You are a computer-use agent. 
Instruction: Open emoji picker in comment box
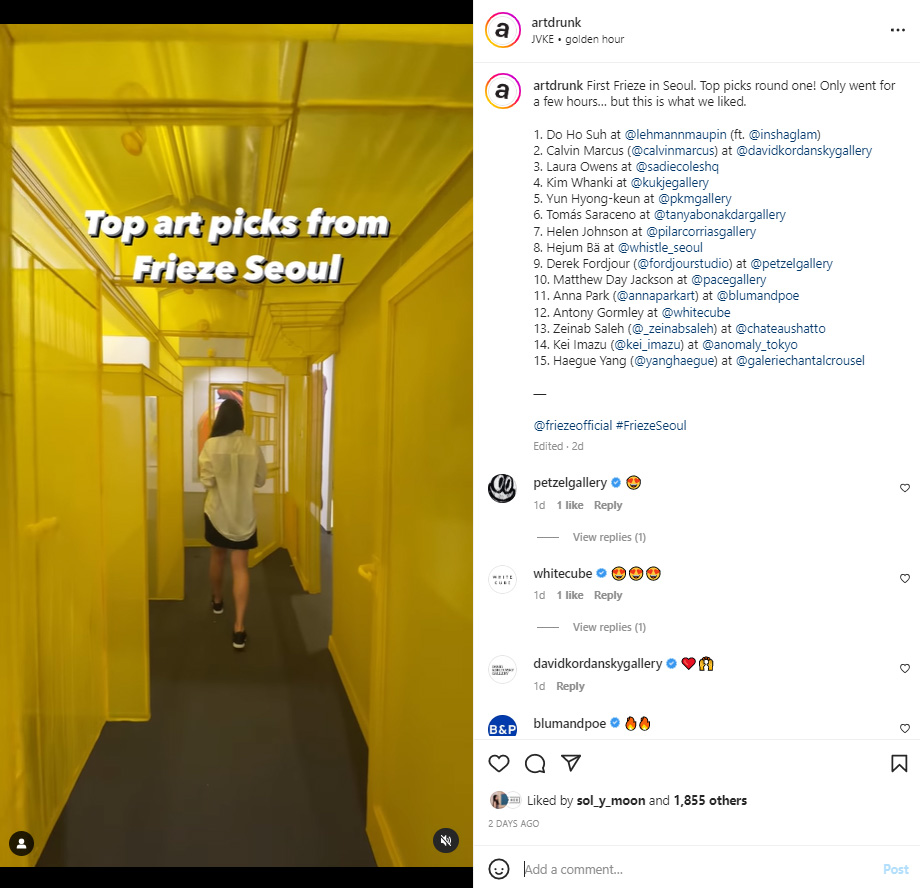[x=499, y=869]
